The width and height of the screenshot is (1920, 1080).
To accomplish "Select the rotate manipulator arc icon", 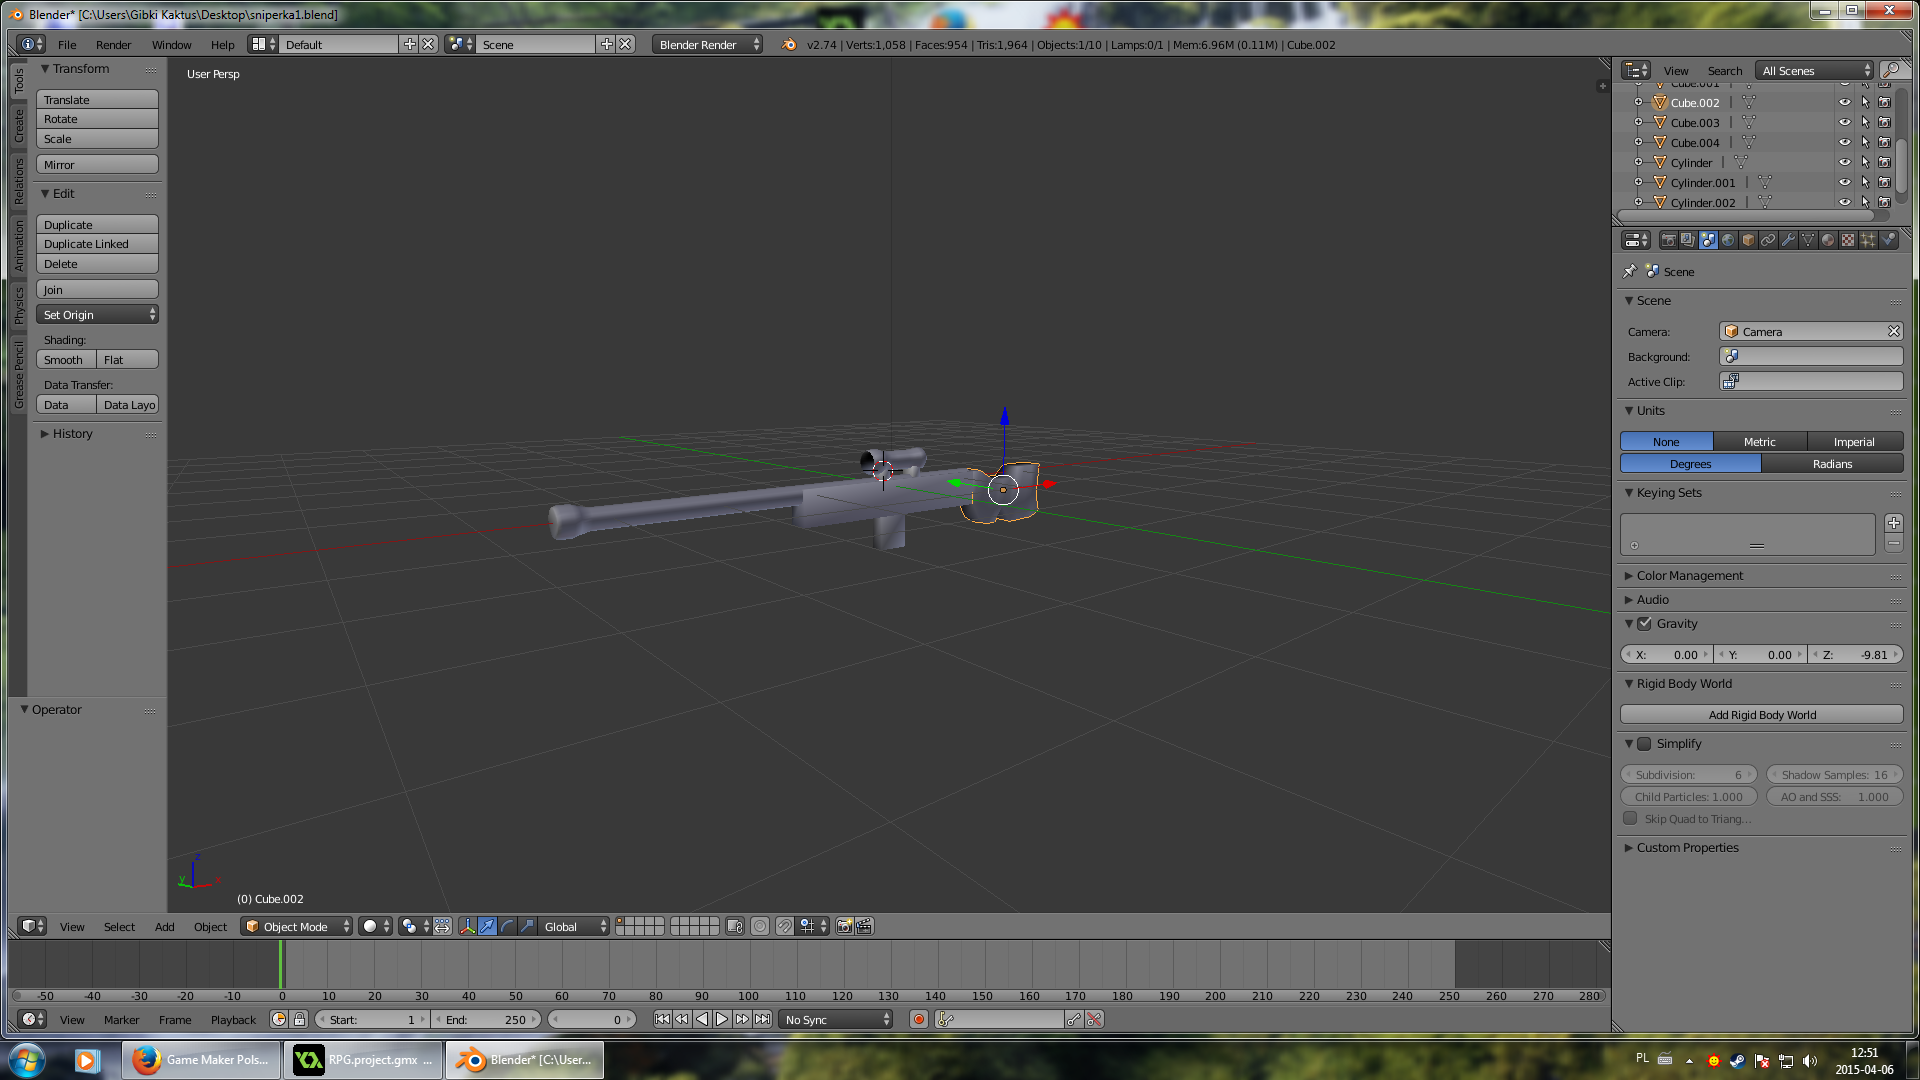I will coord(507,927).
